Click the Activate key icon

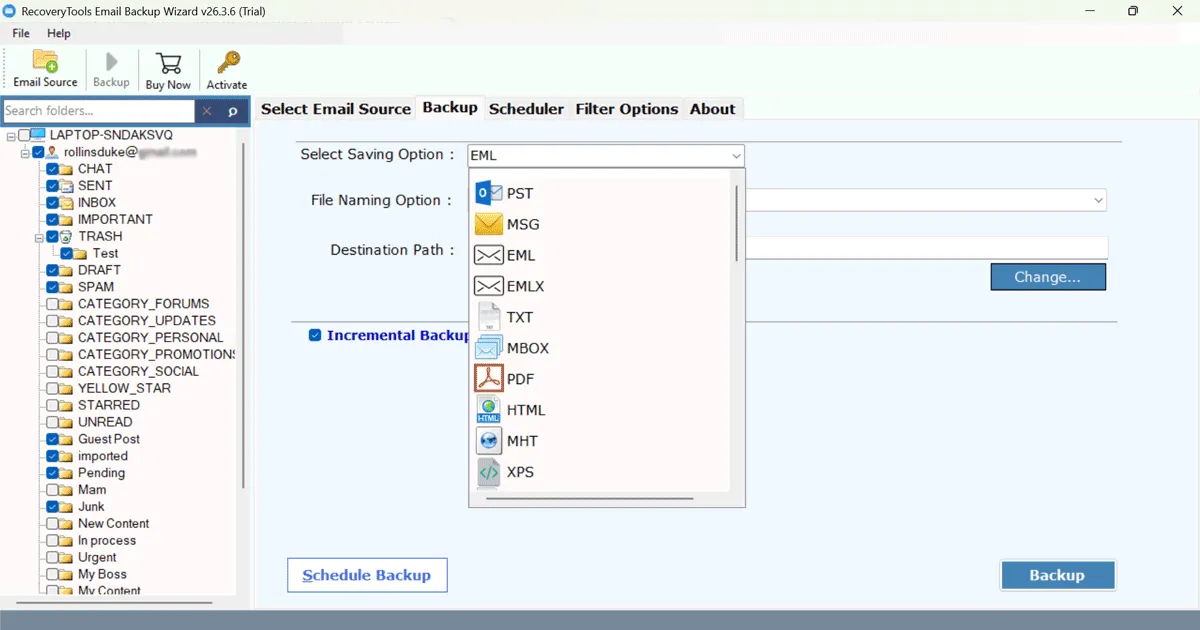click(227, 63)
